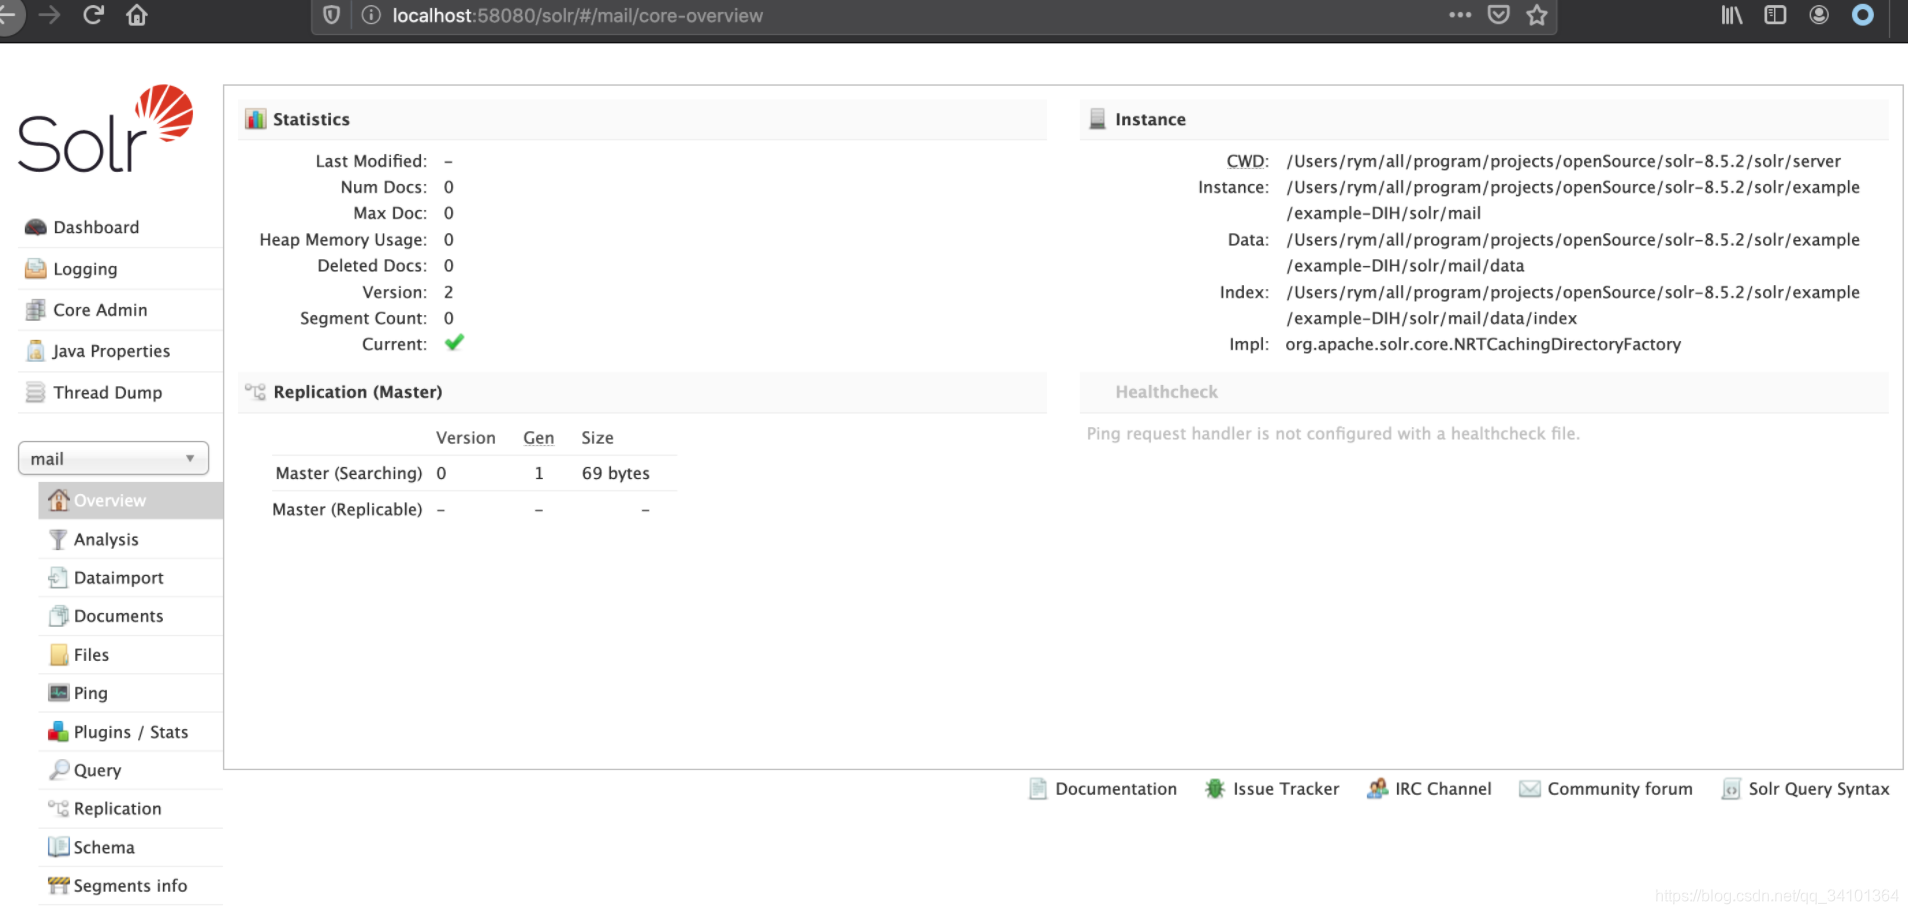1908x914 pixels.
Task: Click the Pocket save icon
Action: [x=1498, y=15]
